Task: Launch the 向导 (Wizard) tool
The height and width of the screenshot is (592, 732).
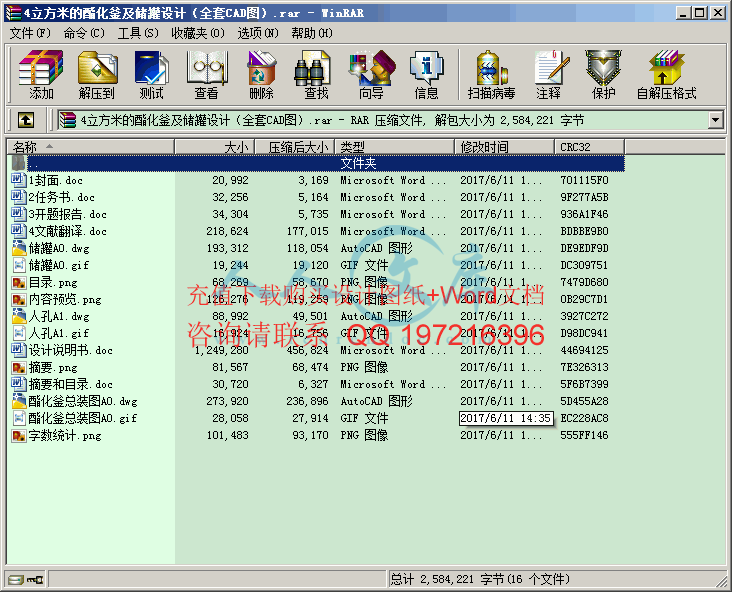Action: point(372,75)
